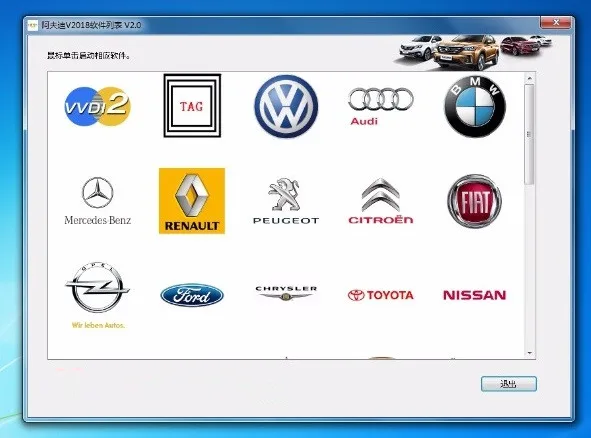This screenshot has width=591, height=438.
Task: Open the Peugeot software
Action: coord(286,201)
